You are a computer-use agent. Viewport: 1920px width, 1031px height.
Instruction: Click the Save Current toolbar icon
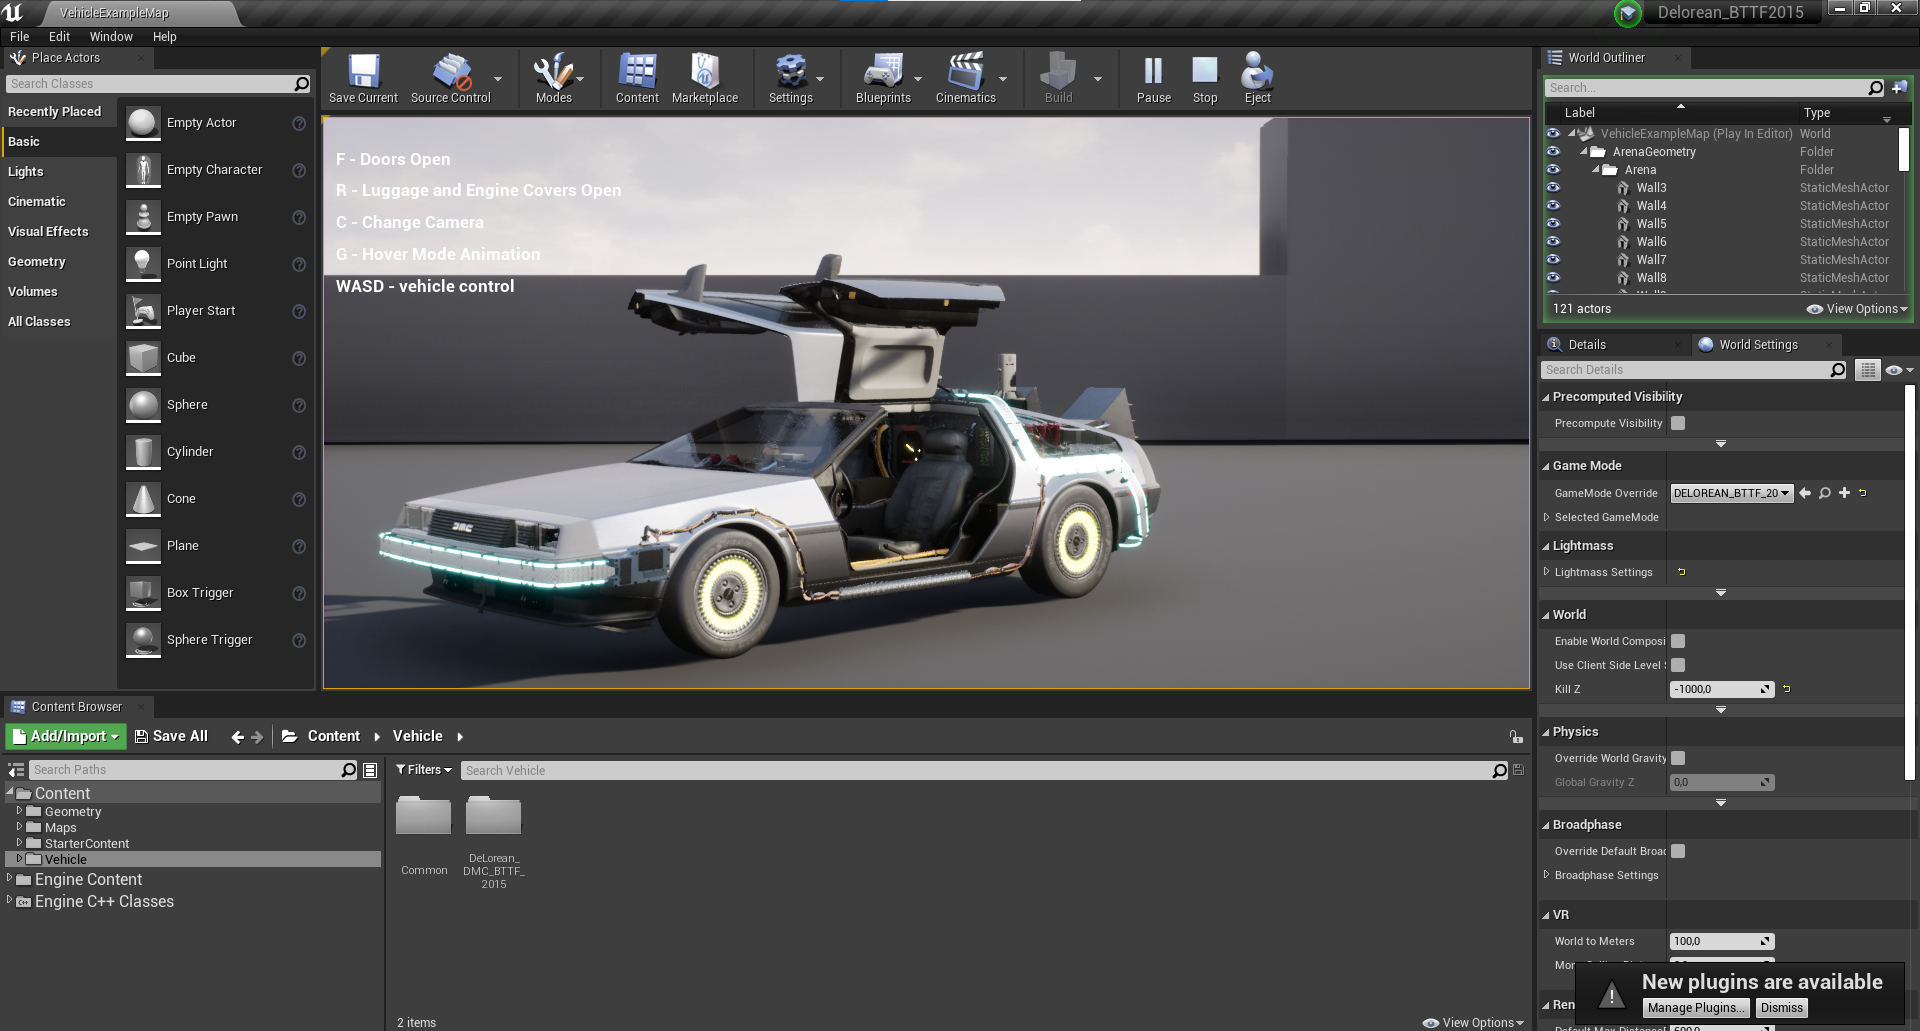point(363,78)
